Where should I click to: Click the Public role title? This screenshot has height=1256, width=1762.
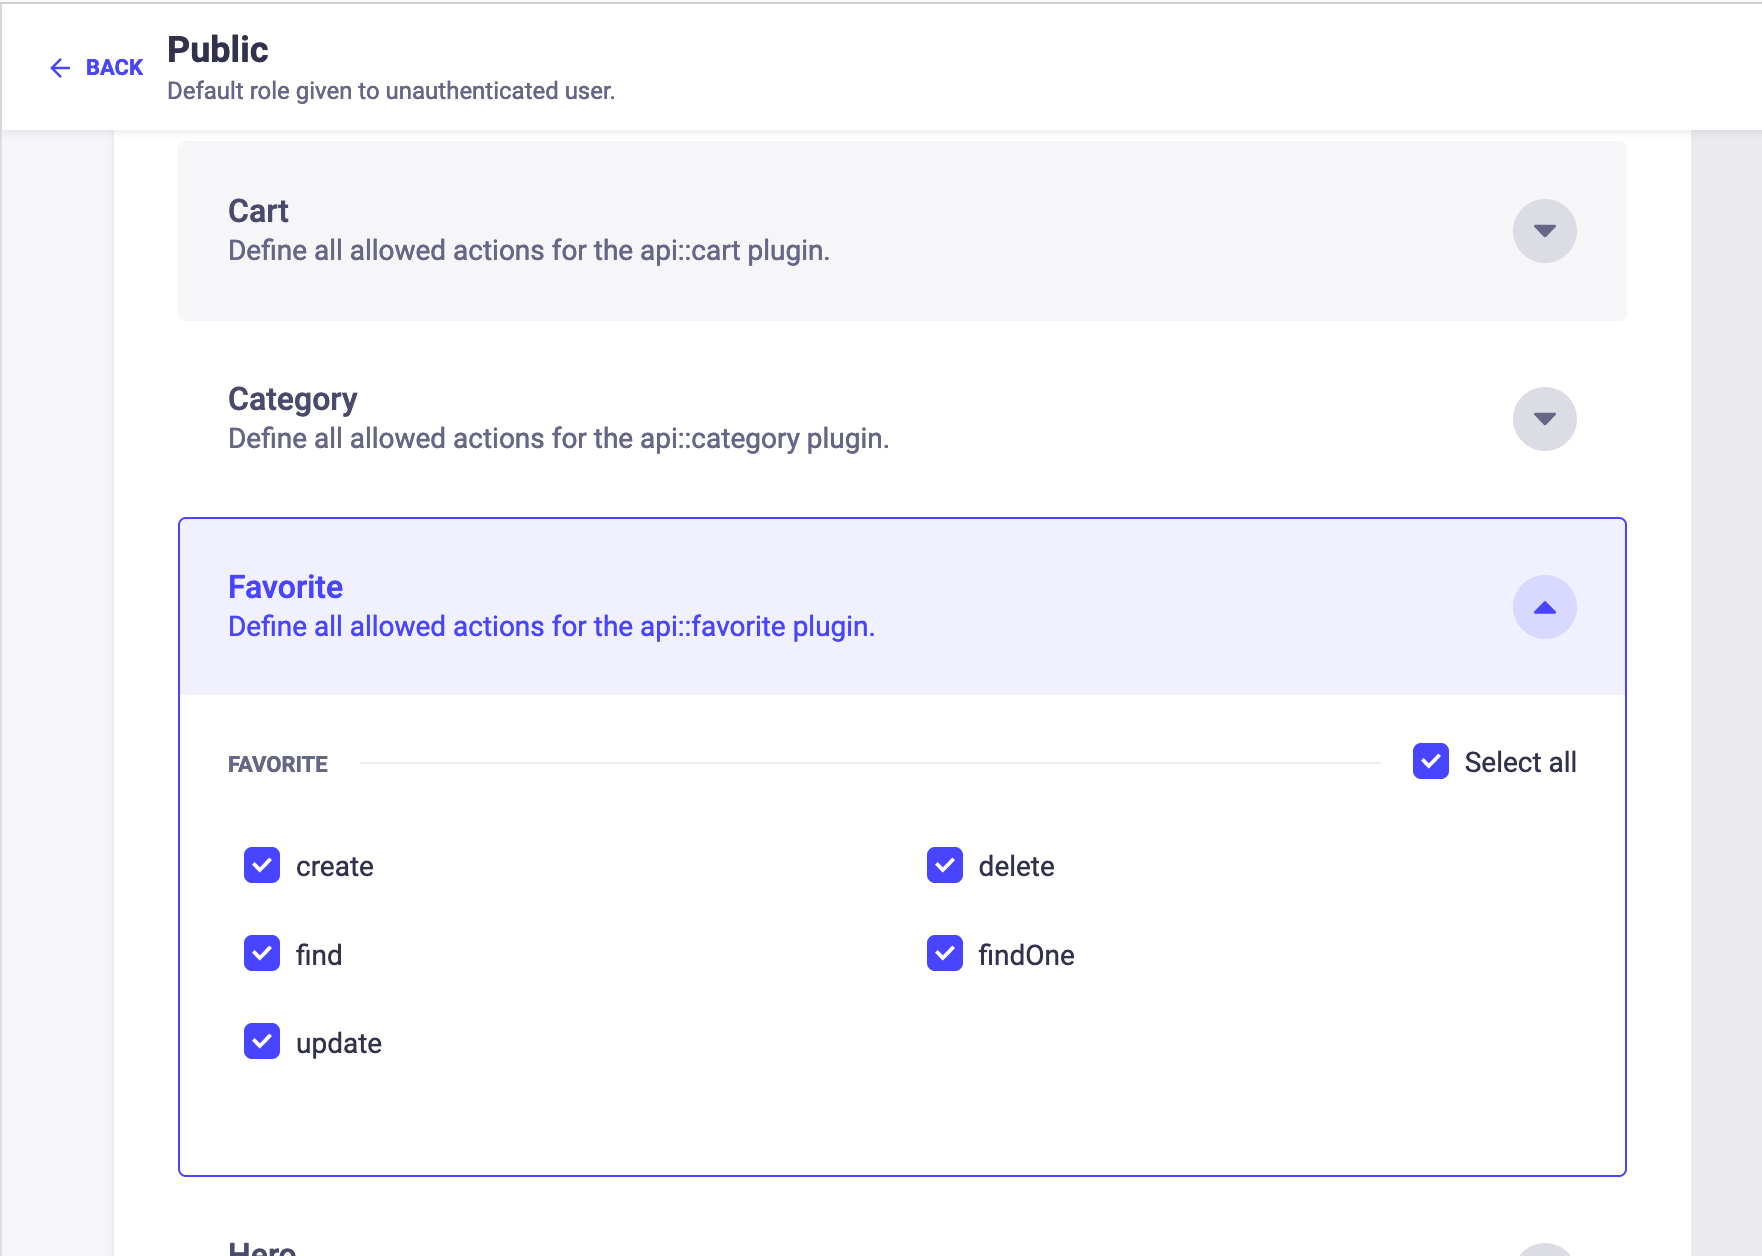tap(218, 50)
